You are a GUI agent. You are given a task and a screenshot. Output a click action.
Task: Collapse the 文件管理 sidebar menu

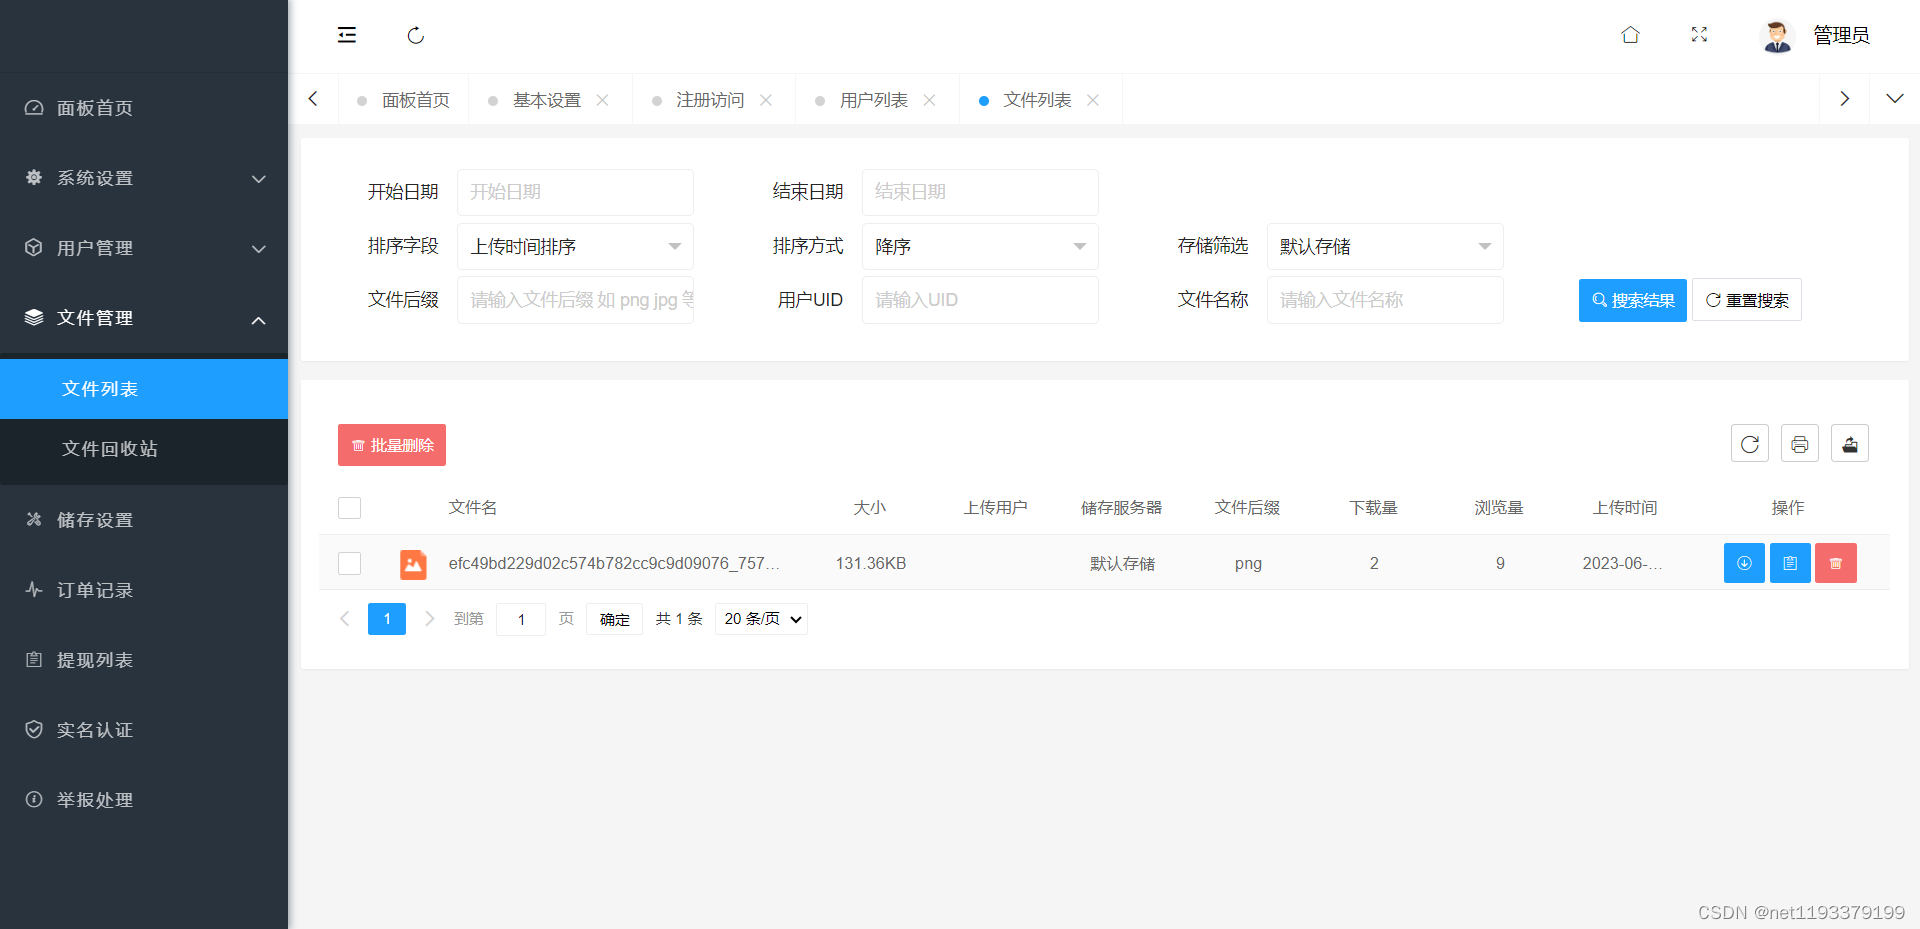(144, 318)
